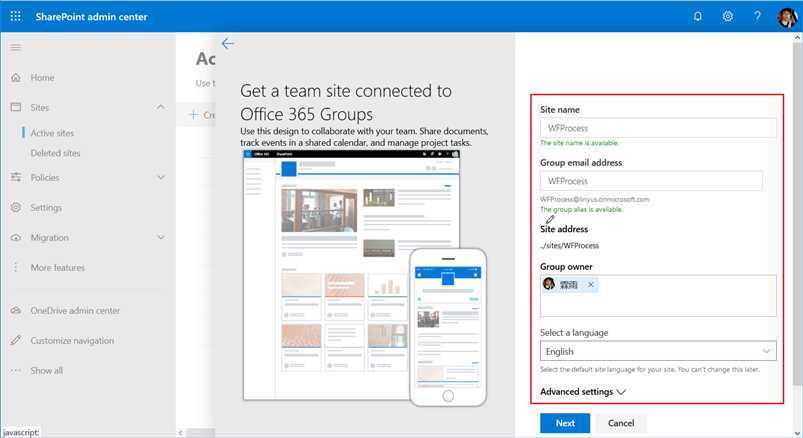This screenshot has width=803, height=438.
Task: Open the account profile picture
Action: 788,17
